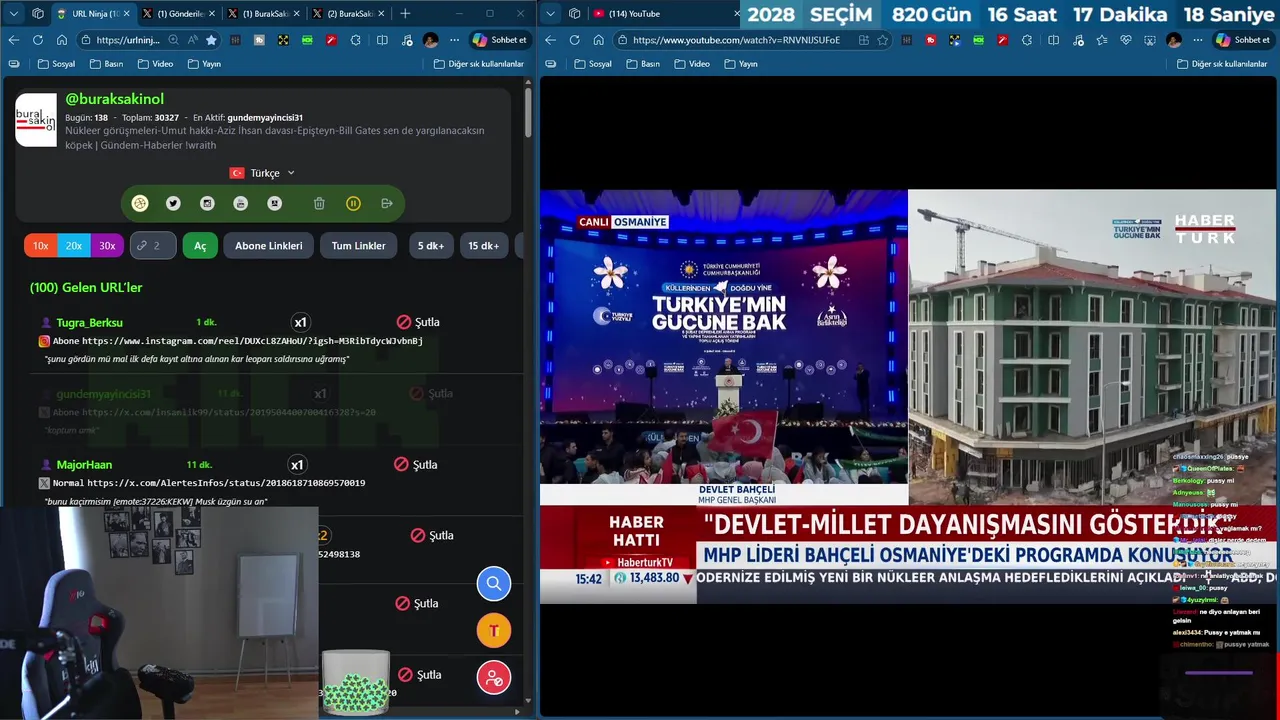Open extensions puzzle icon in left browser
The height and width of the screenshot is (720, 1280).
click(x=358, y=40)
